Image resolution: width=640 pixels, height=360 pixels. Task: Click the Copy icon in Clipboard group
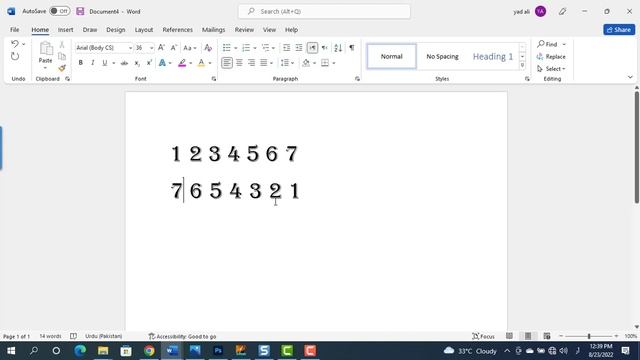point(62,56)
